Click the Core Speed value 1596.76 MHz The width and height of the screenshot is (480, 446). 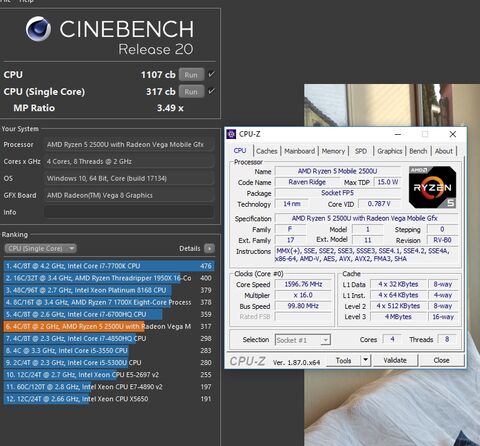(303, 284)
